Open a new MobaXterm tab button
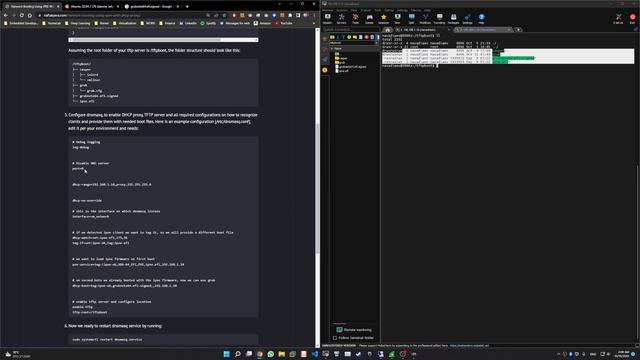This screenshot has height=360, width=640. 518,30
